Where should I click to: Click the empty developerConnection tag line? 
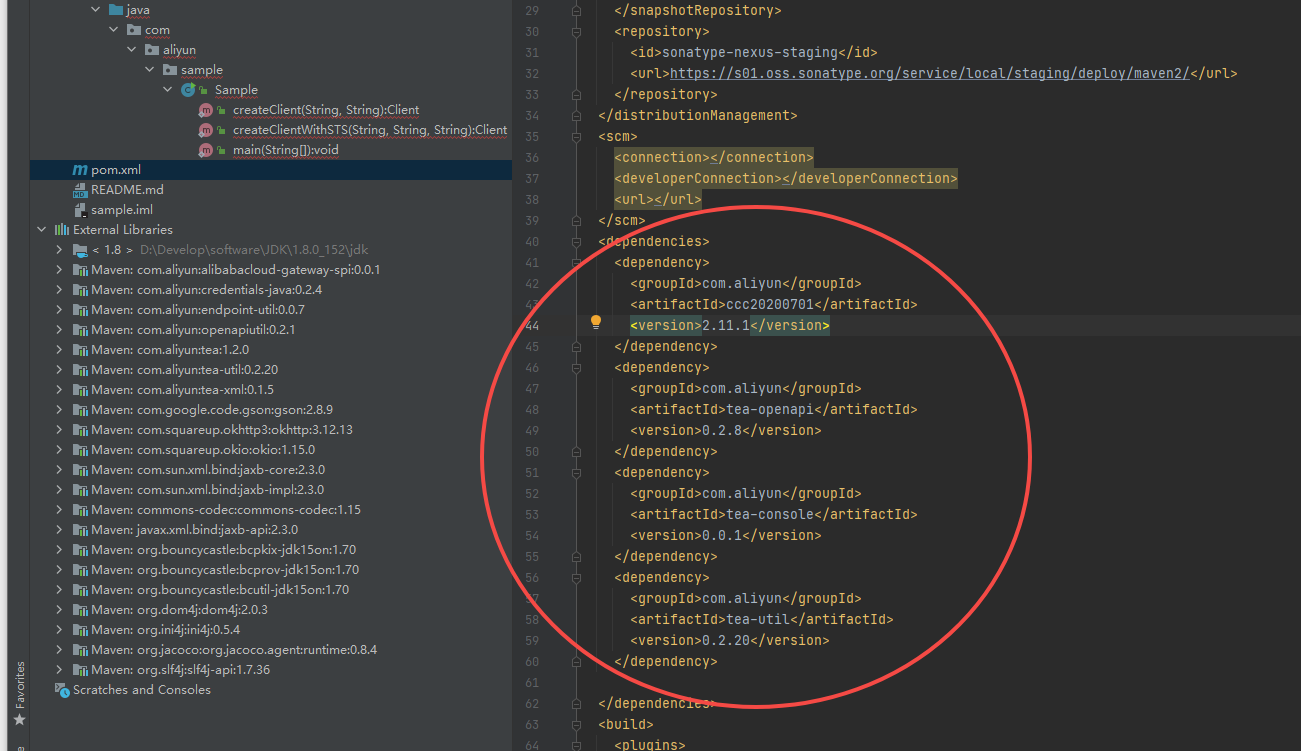[786, 178]
